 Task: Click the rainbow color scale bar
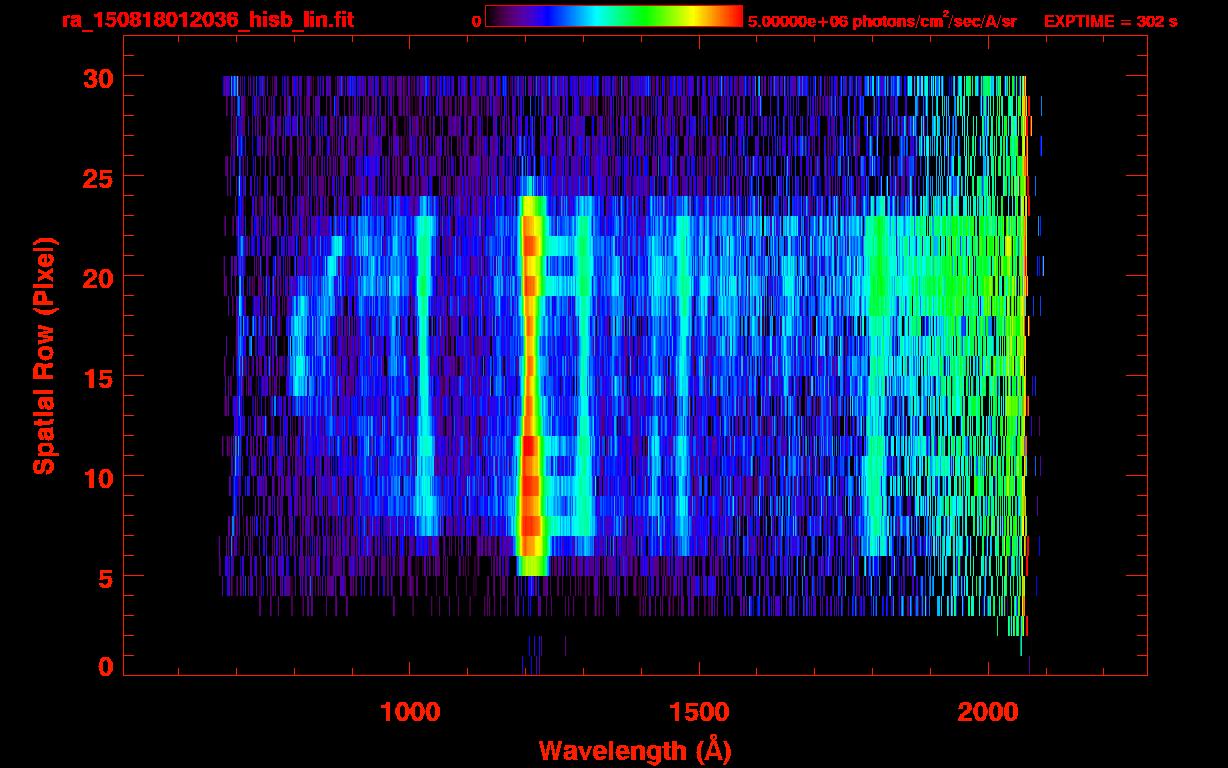click(x=614, y=17)
